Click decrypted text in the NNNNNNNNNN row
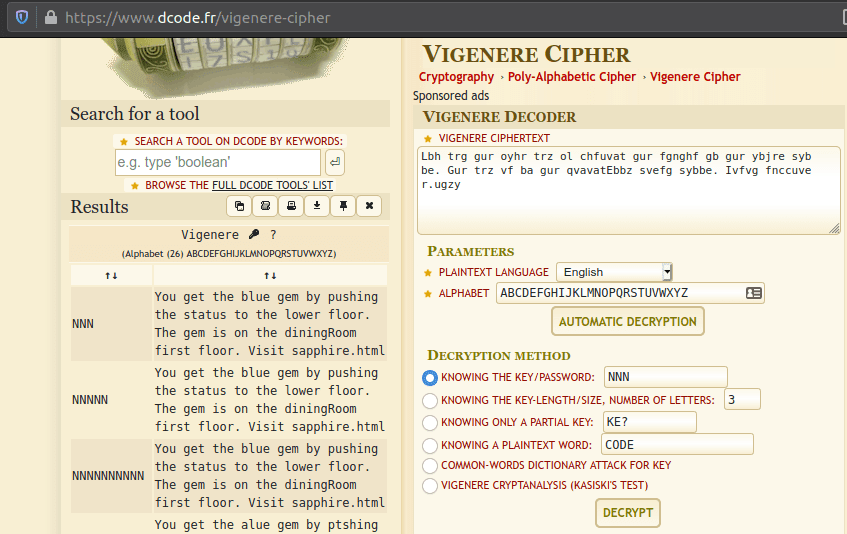The image size is (847, 534). (270, 476)
